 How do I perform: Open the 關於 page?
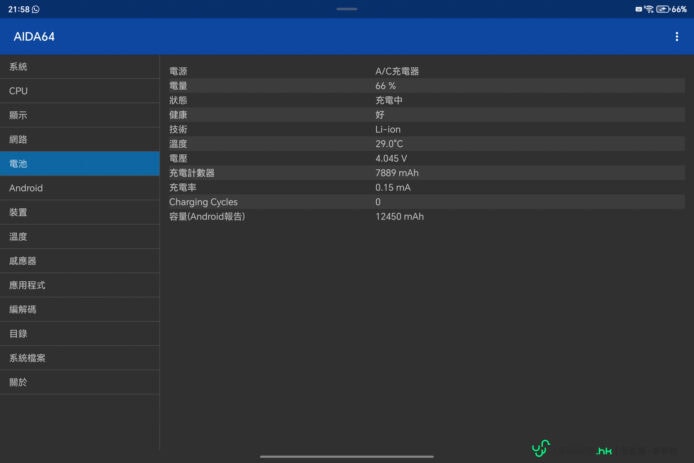click(x=80, y=382)
